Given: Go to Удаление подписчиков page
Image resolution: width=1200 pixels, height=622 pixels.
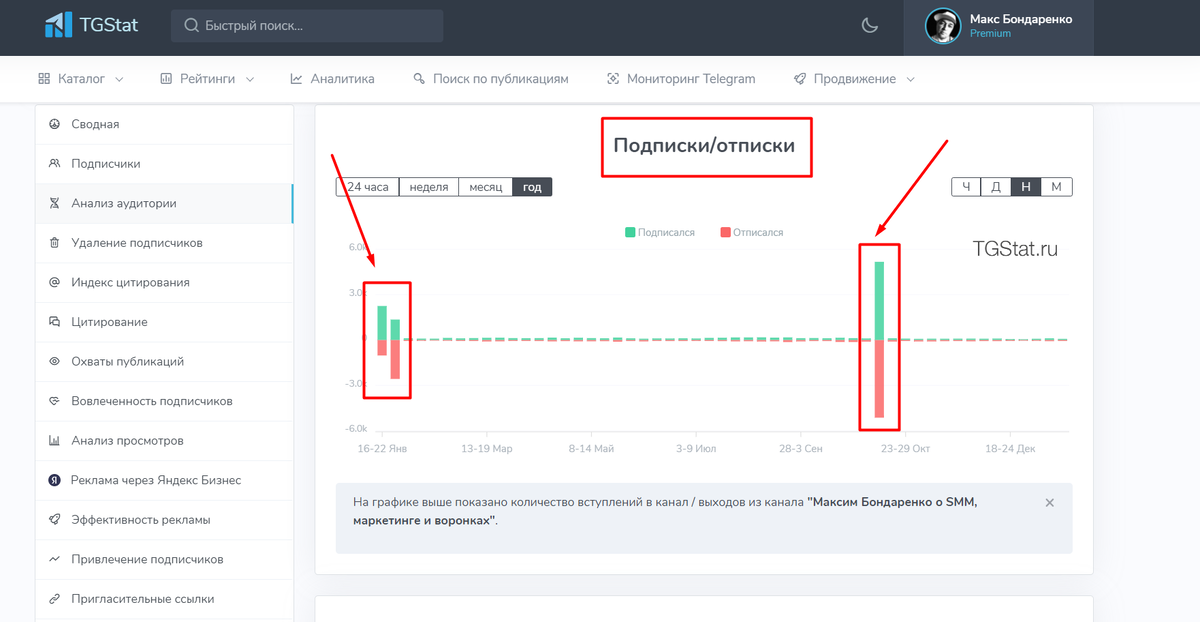Looking at the screenshot, I should click(164, 243).
